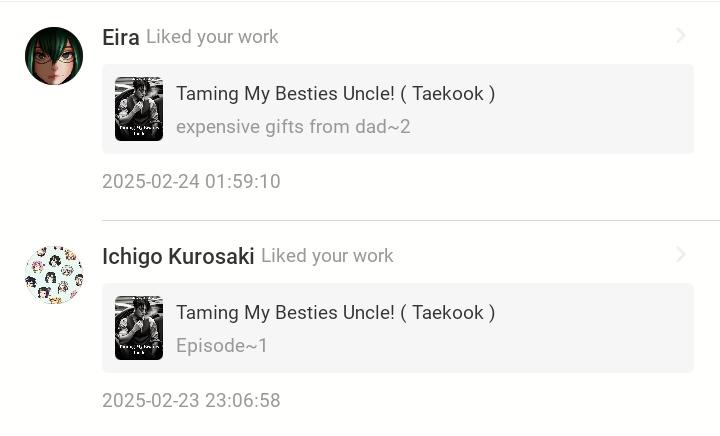Tap the cover thumbnail in Ichigo's notification

(x=139, y=328)
